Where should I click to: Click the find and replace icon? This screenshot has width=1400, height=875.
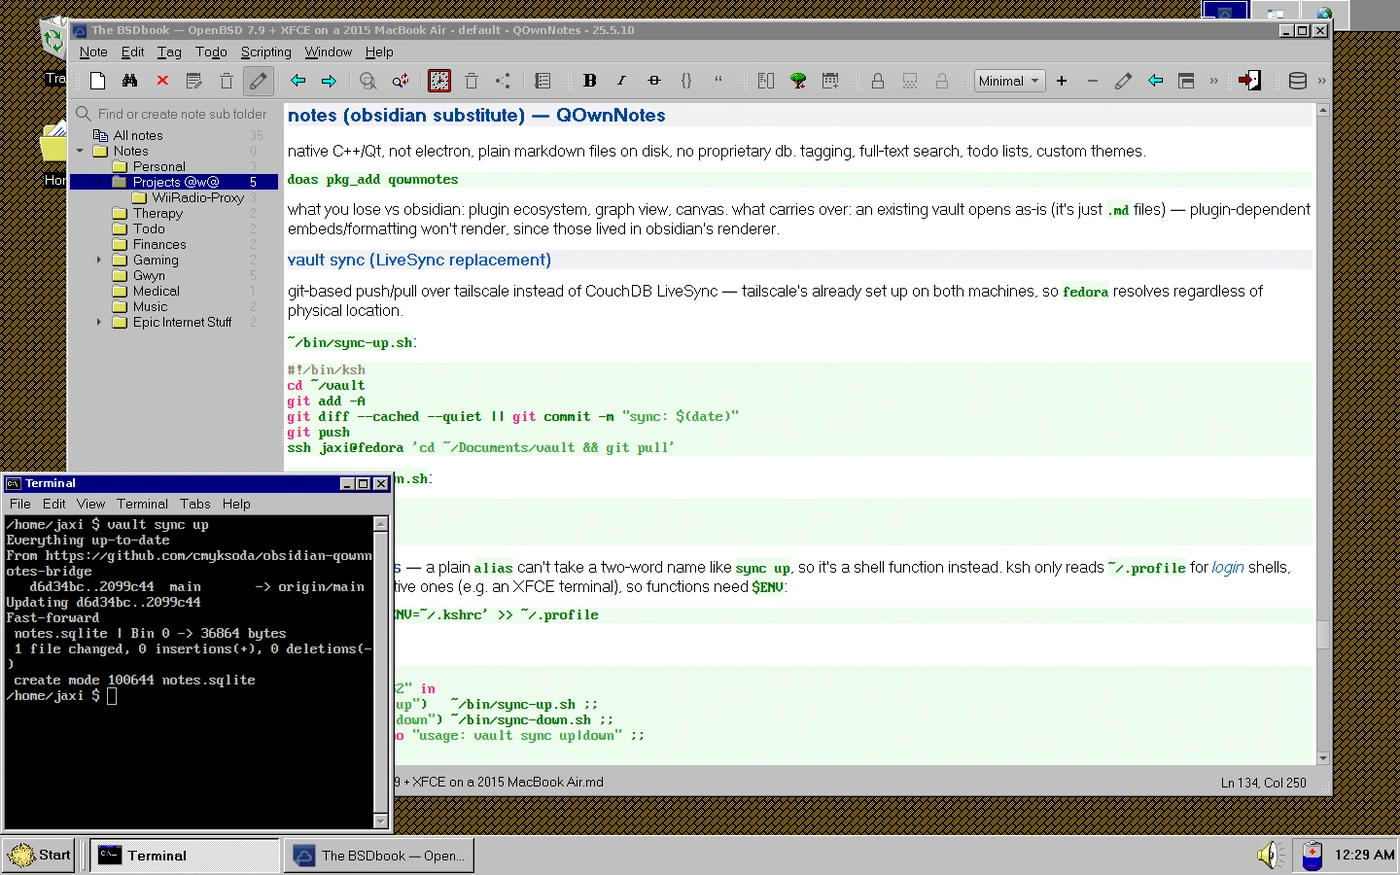point(400,81)
